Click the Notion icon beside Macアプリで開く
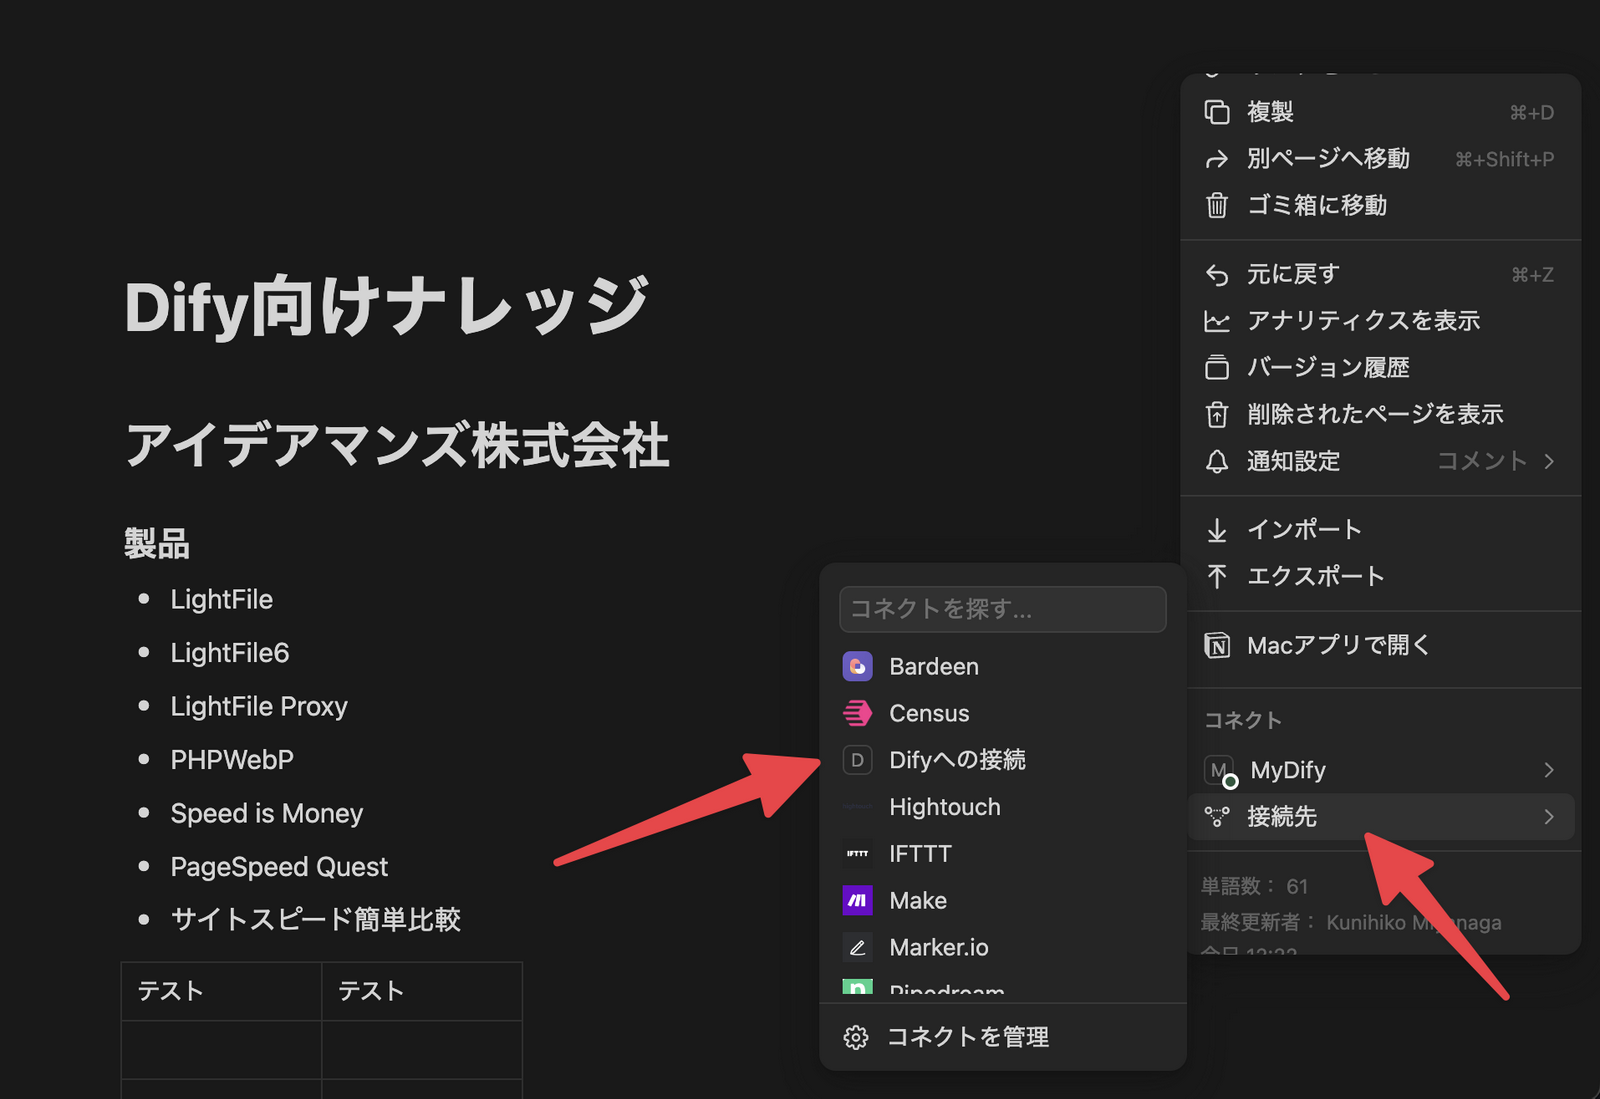This screenshot has width=1600, height=1099. tap(1217, 646)
